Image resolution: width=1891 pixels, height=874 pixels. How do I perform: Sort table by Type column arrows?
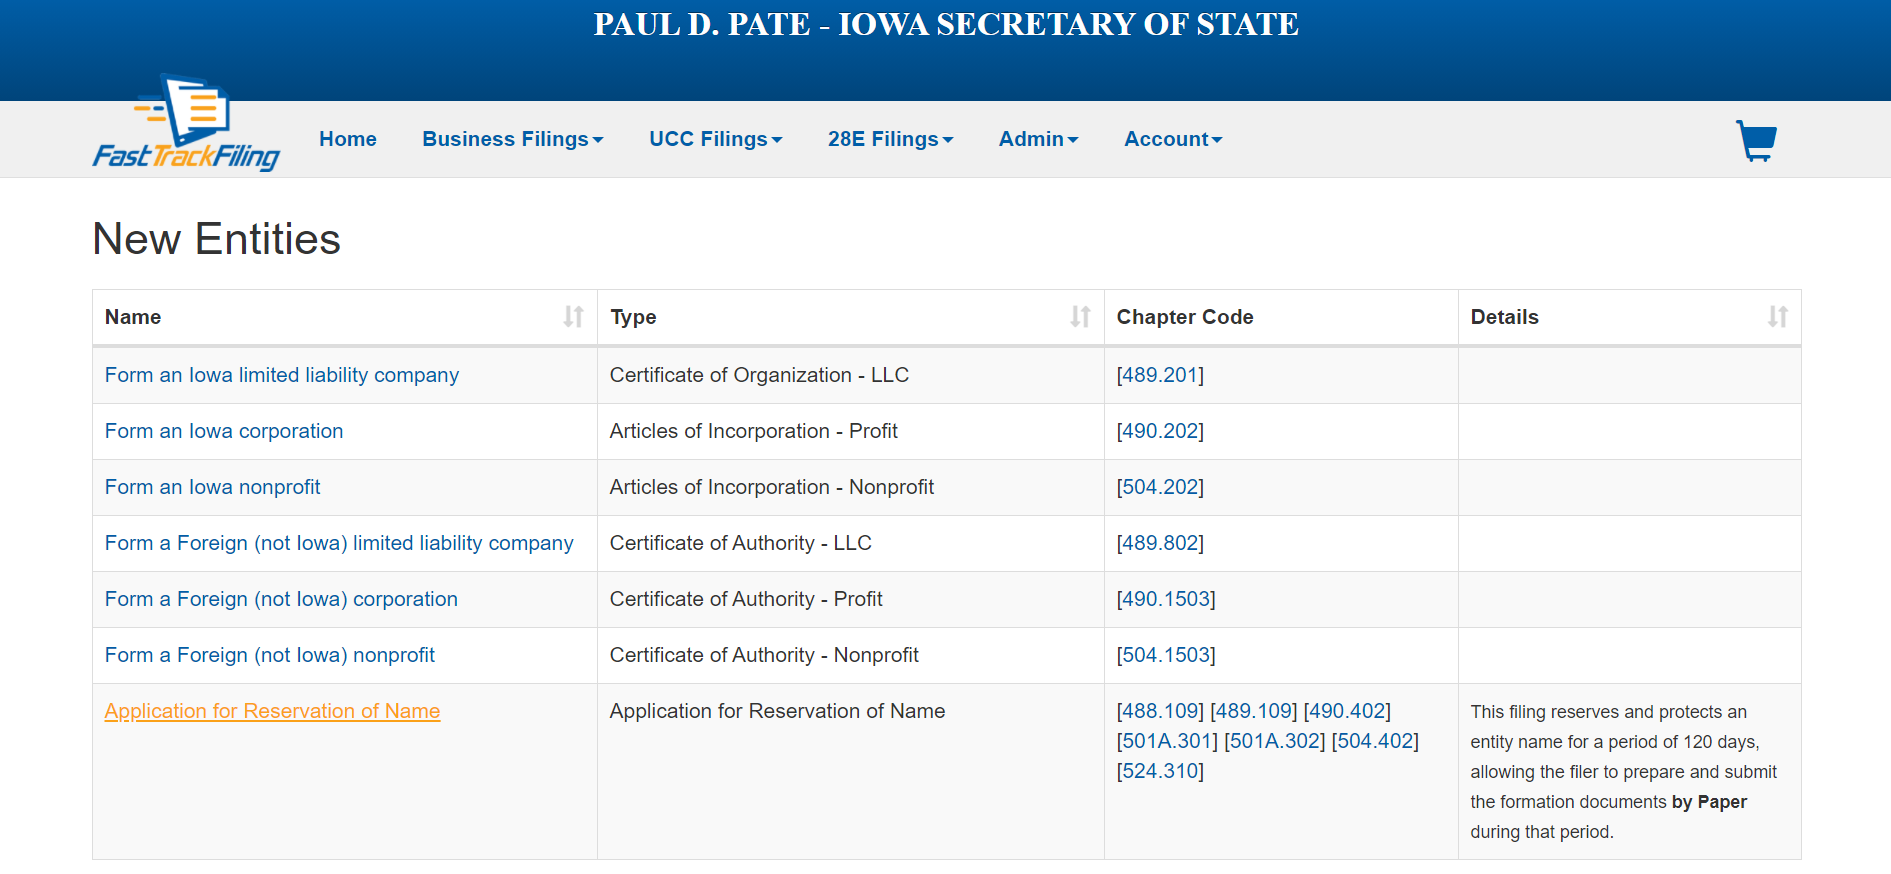click(x=1080, y=317)
